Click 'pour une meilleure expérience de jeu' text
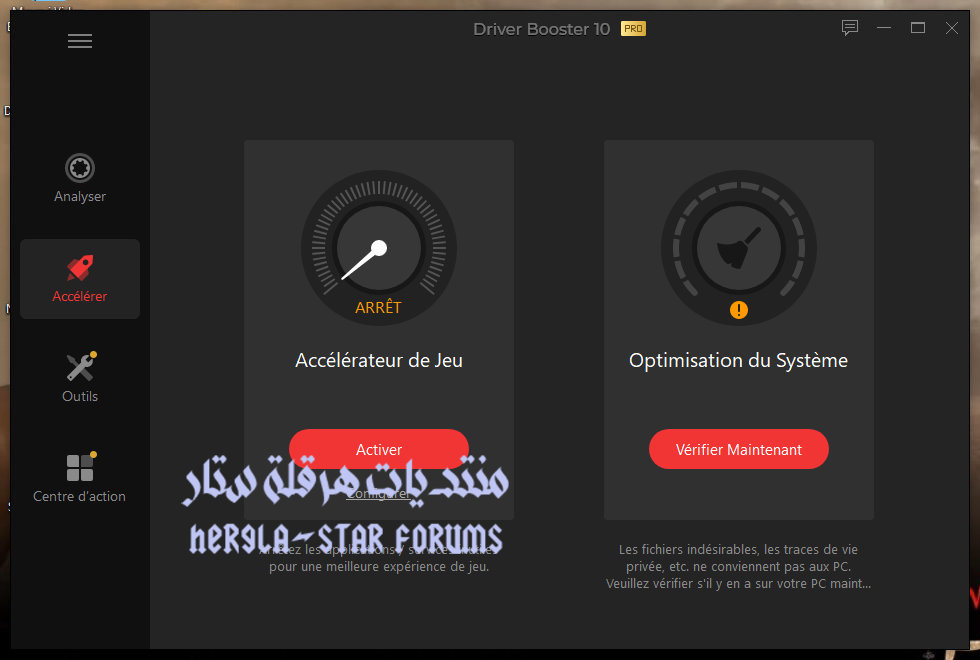This screenshot has height=660, width=980. (x=379, y=566)
